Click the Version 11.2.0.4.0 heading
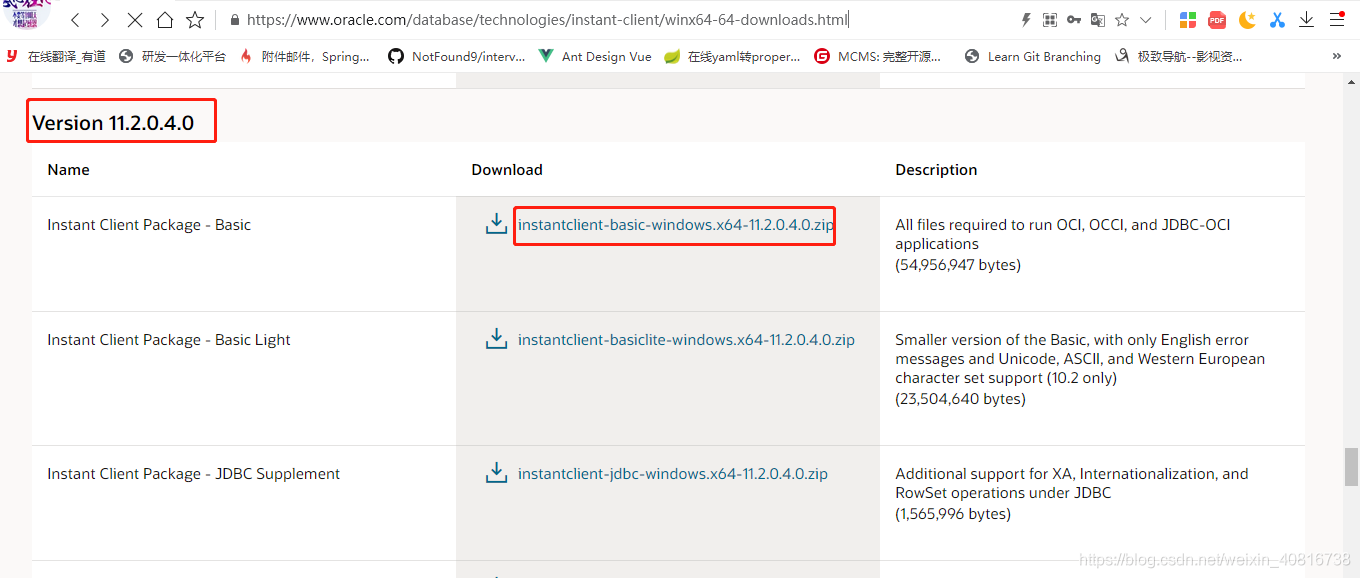This screenshot has width=1360, height=578. (x=113, y=123)
